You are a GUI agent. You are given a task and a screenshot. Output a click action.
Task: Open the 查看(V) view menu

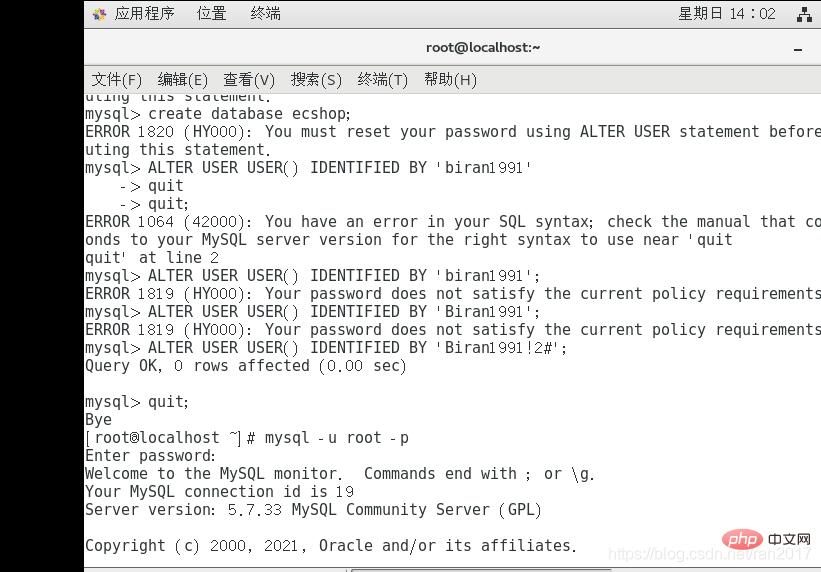pyautogui.click(x=249, y=80)
